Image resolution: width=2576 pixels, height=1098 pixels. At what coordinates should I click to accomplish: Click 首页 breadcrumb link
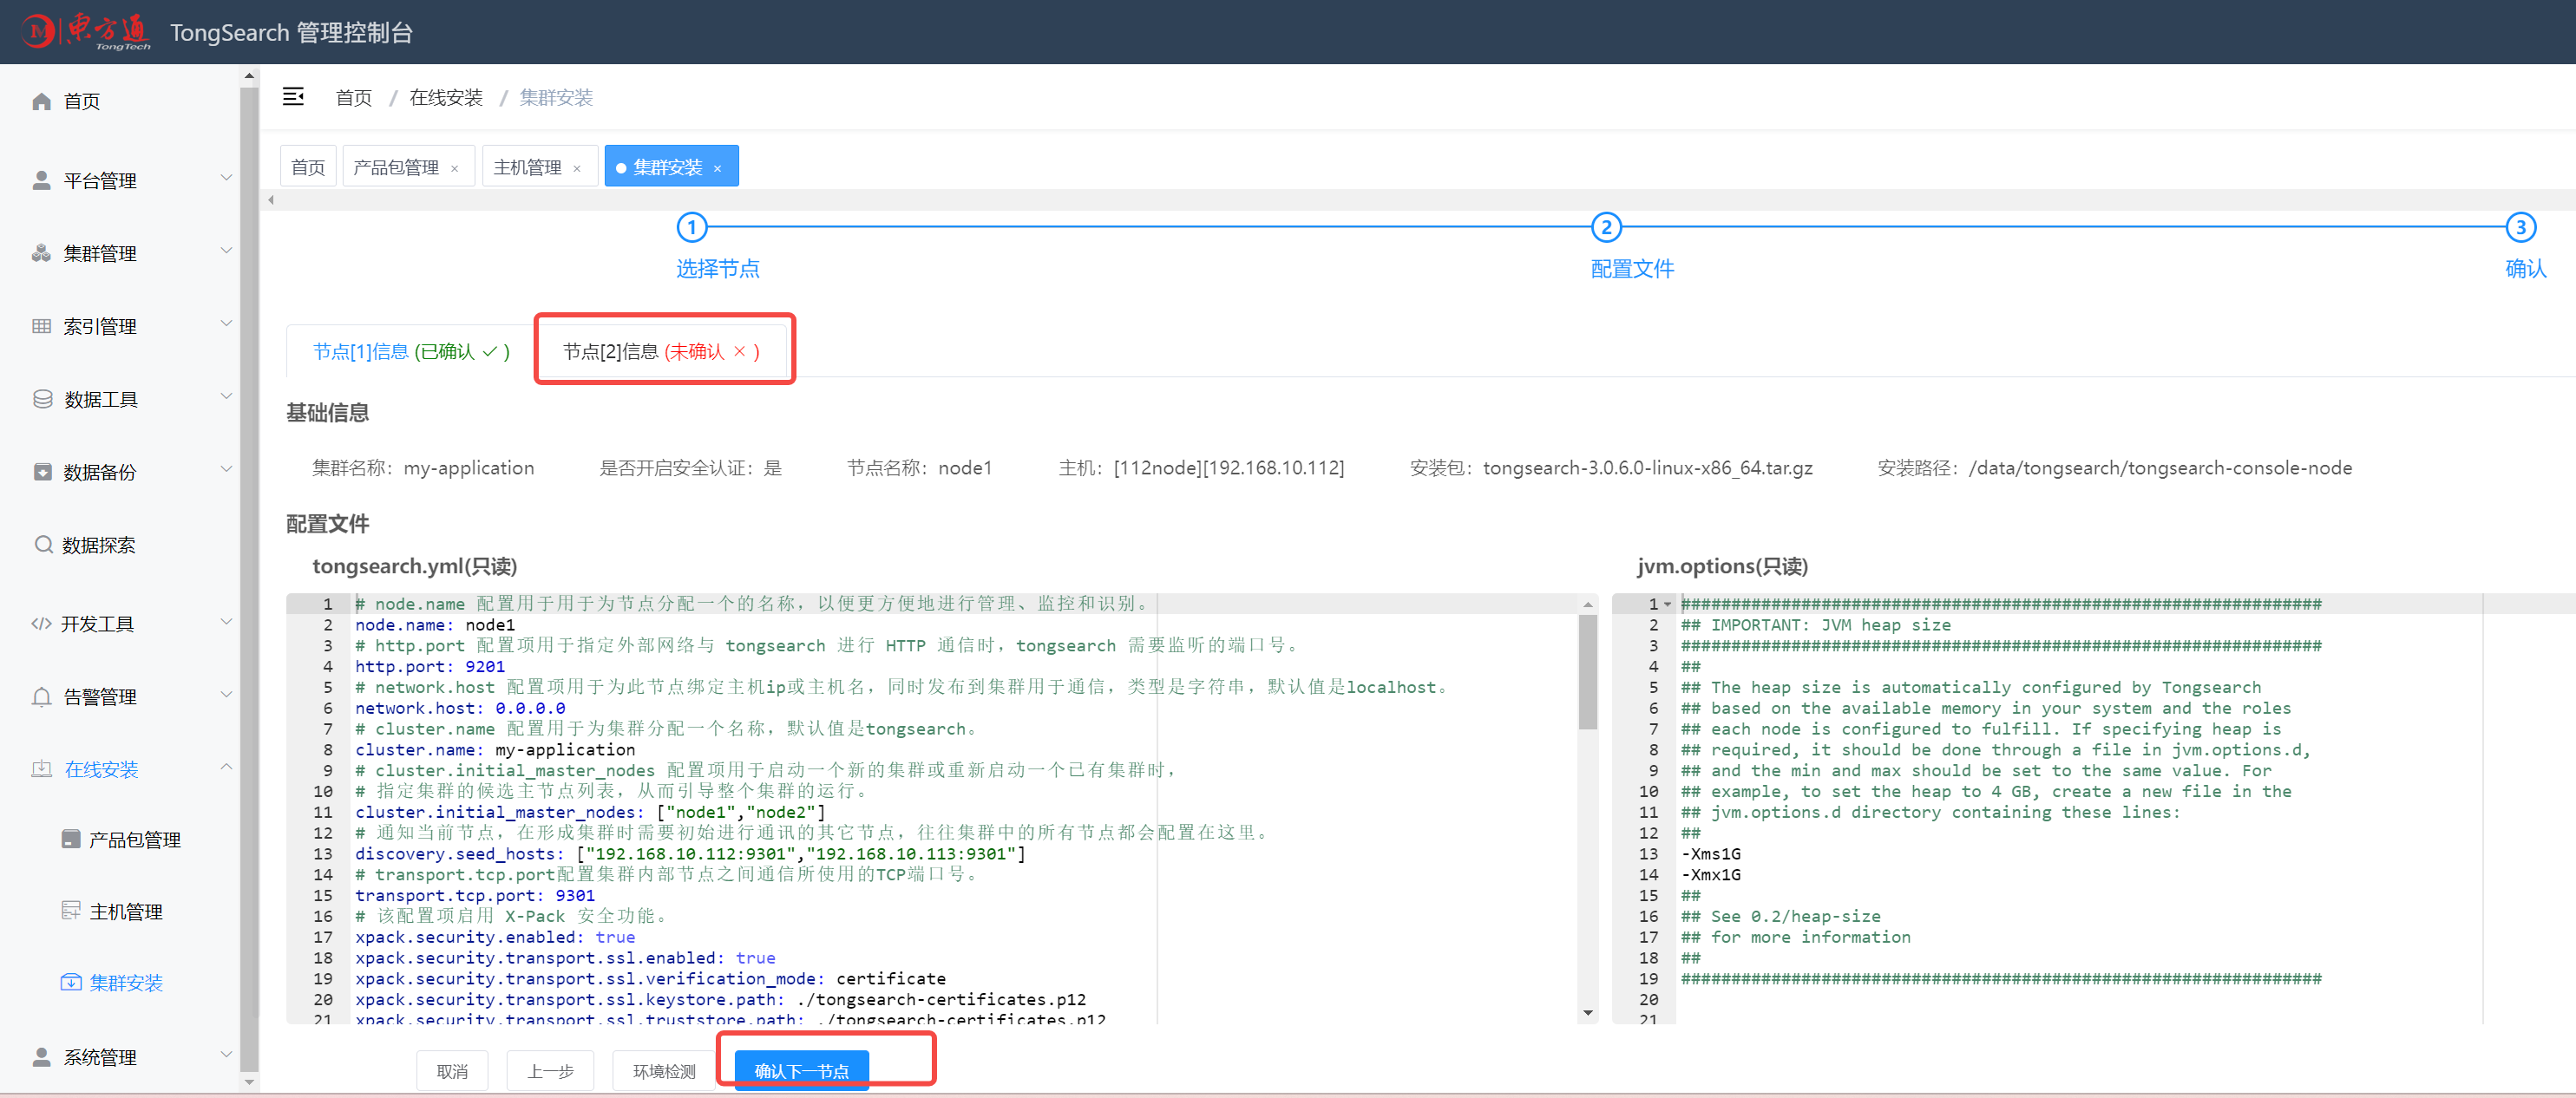point(353,97)
